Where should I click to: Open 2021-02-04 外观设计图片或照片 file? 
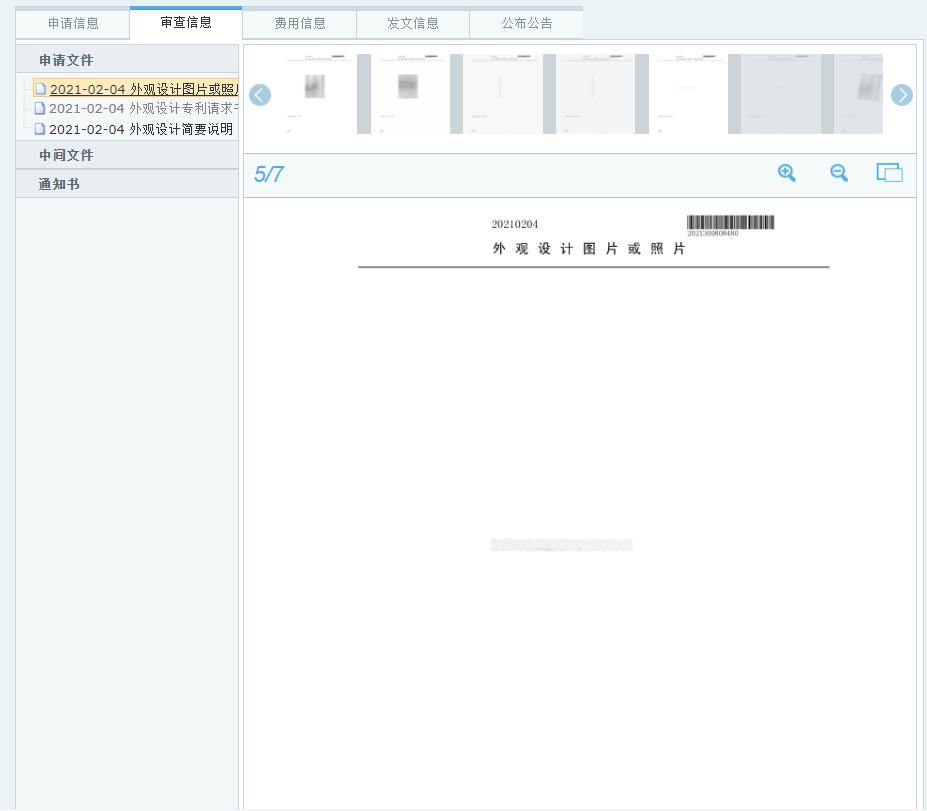(142, 90)
